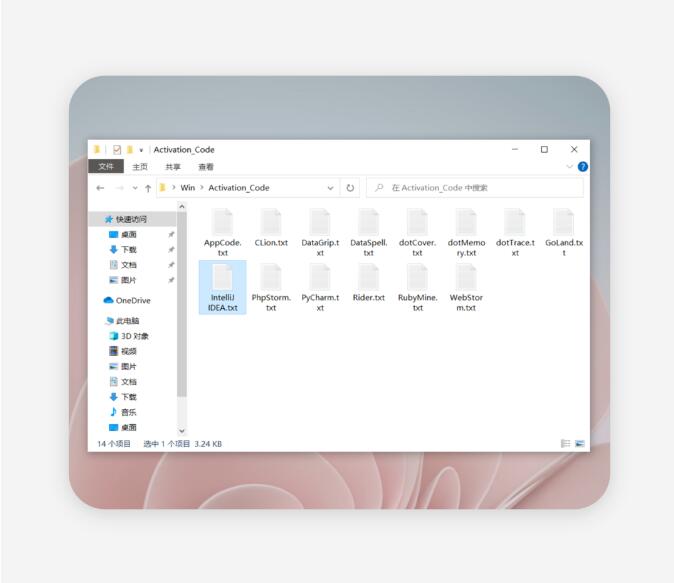
Task: Open the 文件 menu tab
Action: coord(107,167)
